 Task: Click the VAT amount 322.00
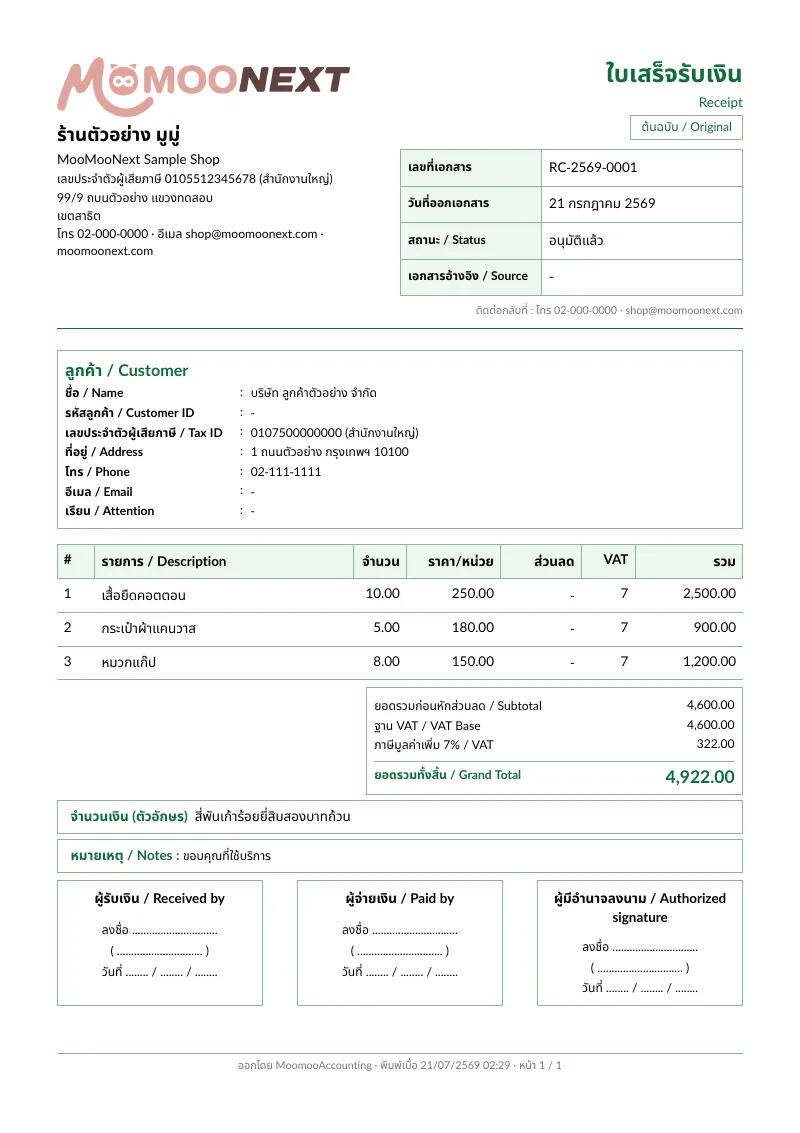(x=715, y=744)
